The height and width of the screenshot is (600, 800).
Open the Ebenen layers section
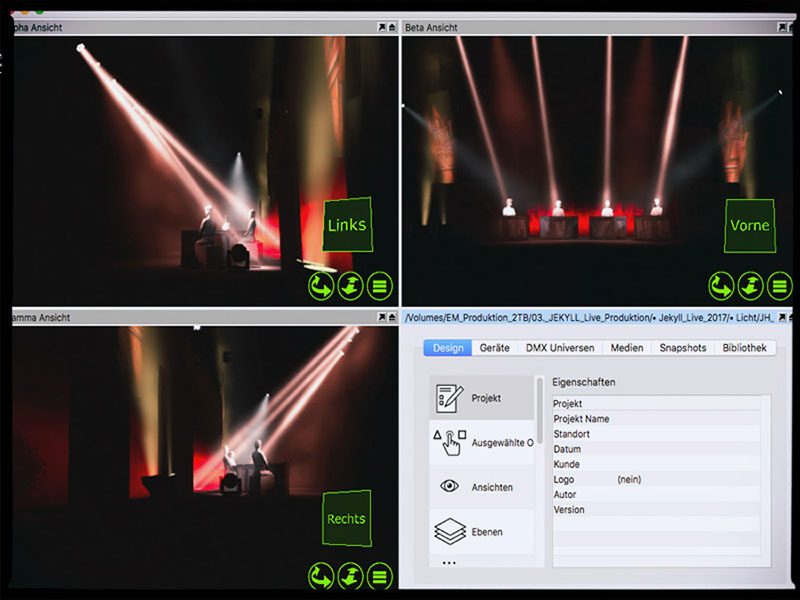482,531
